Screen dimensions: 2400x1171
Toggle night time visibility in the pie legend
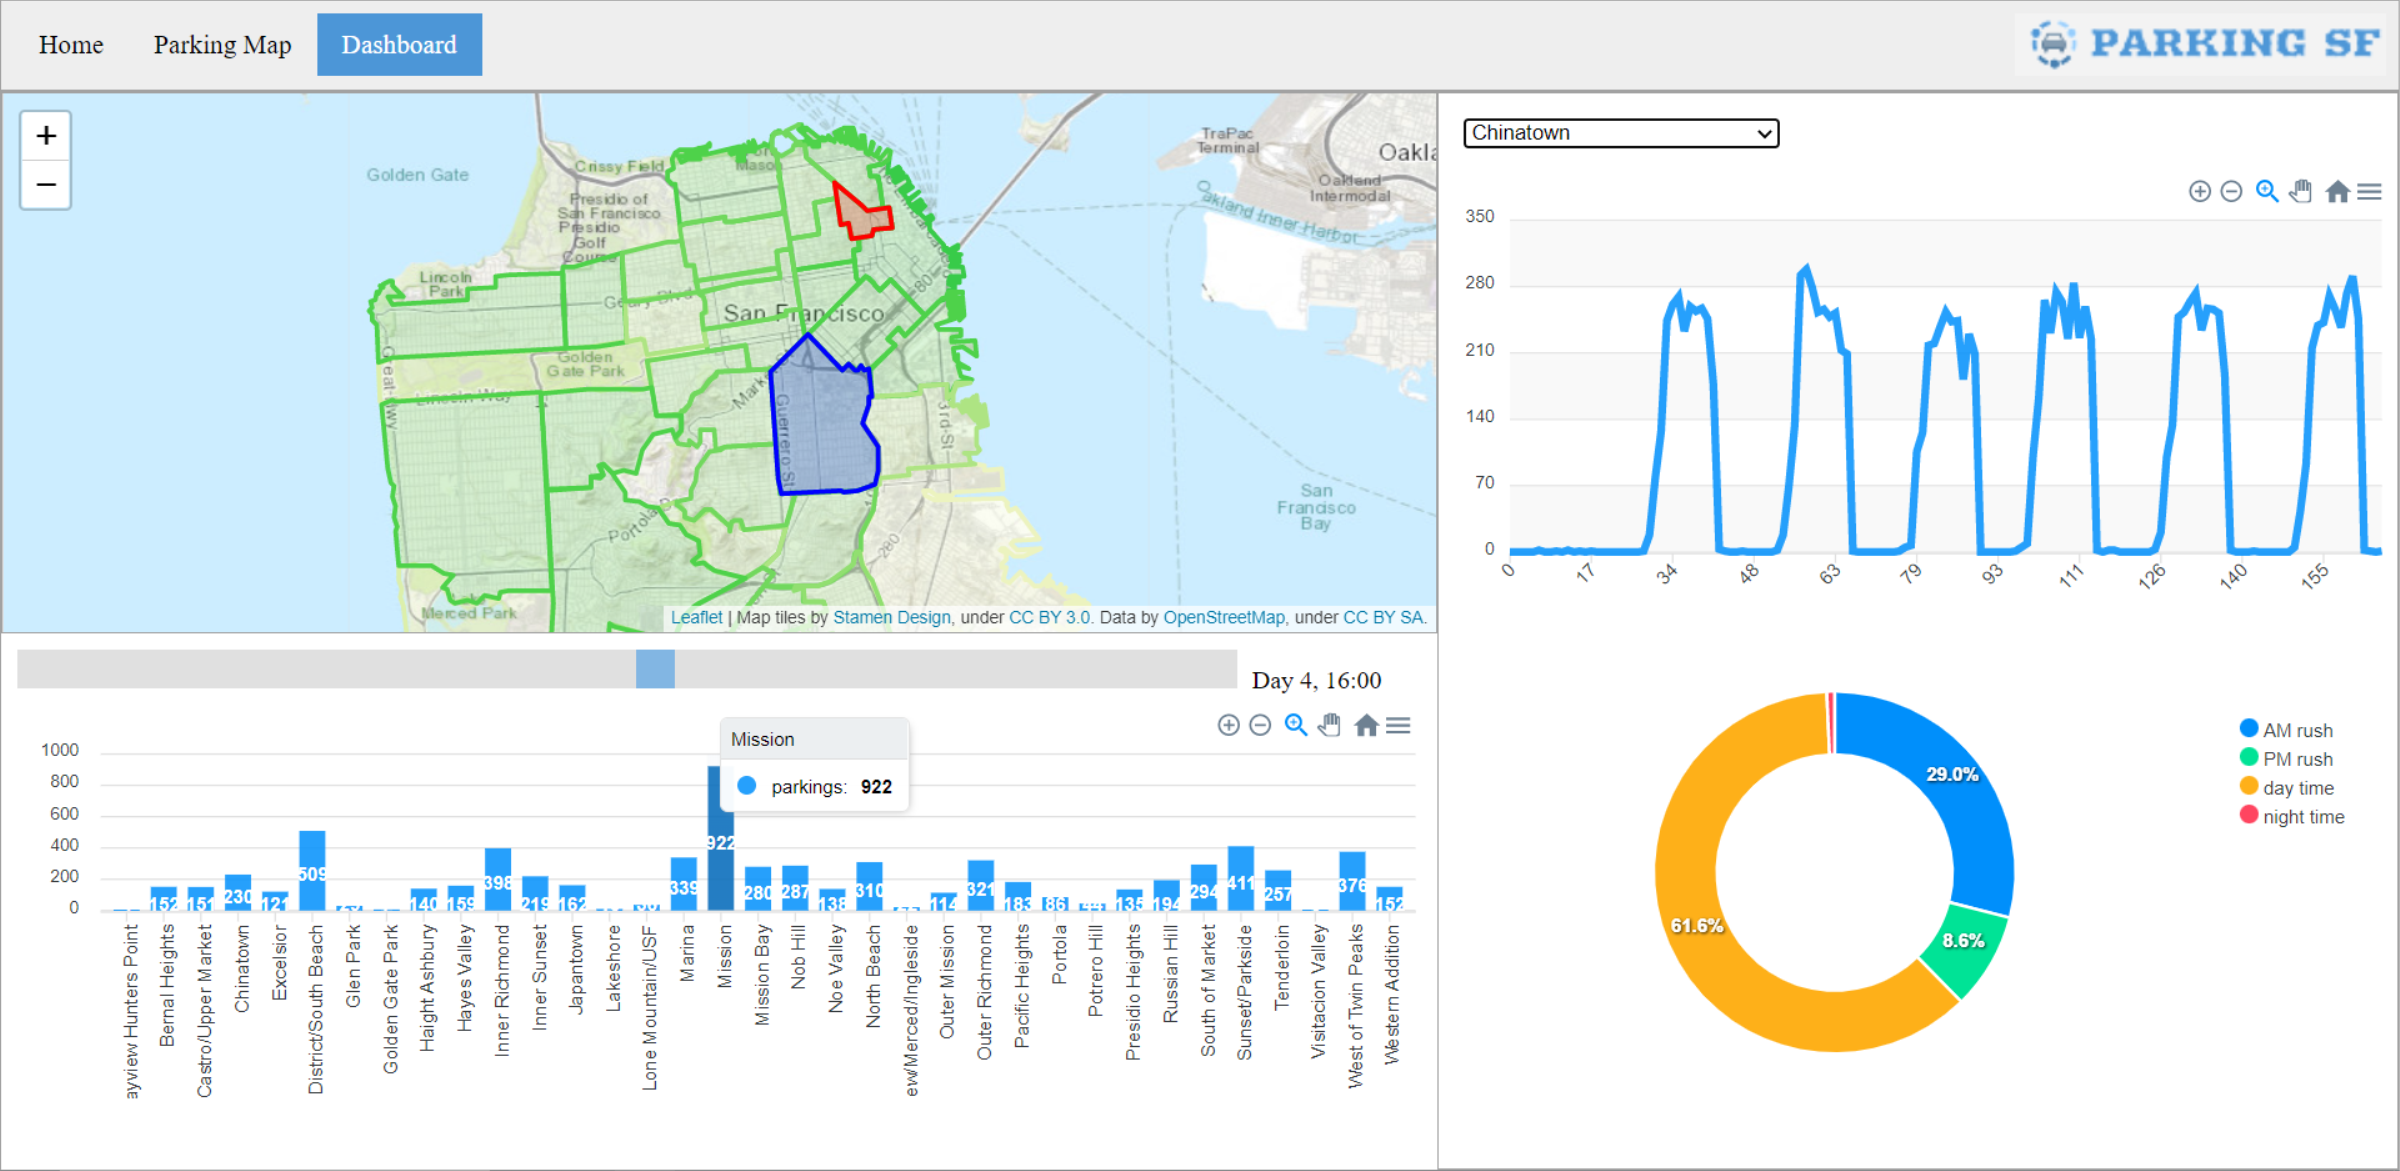coord(2297,816)
